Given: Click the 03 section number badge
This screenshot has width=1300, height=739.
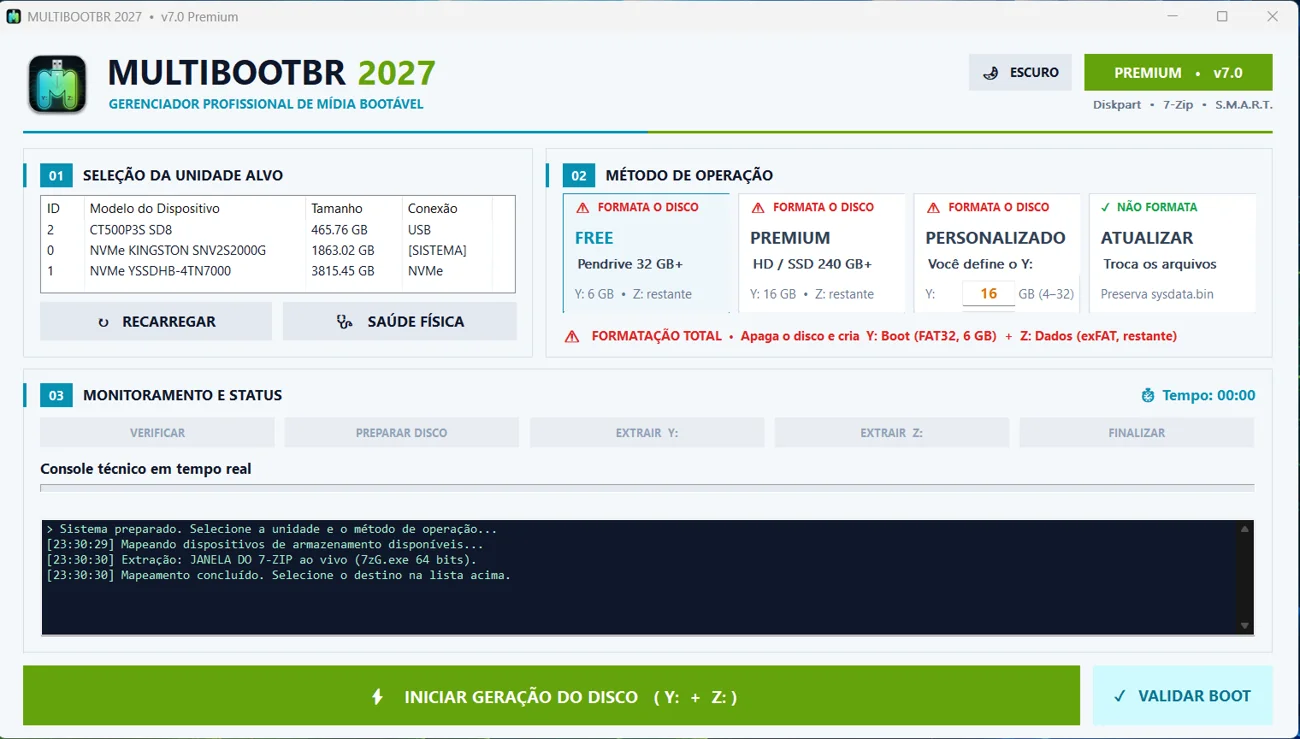Looking at the screenshot, I should (x=56, y=395).
